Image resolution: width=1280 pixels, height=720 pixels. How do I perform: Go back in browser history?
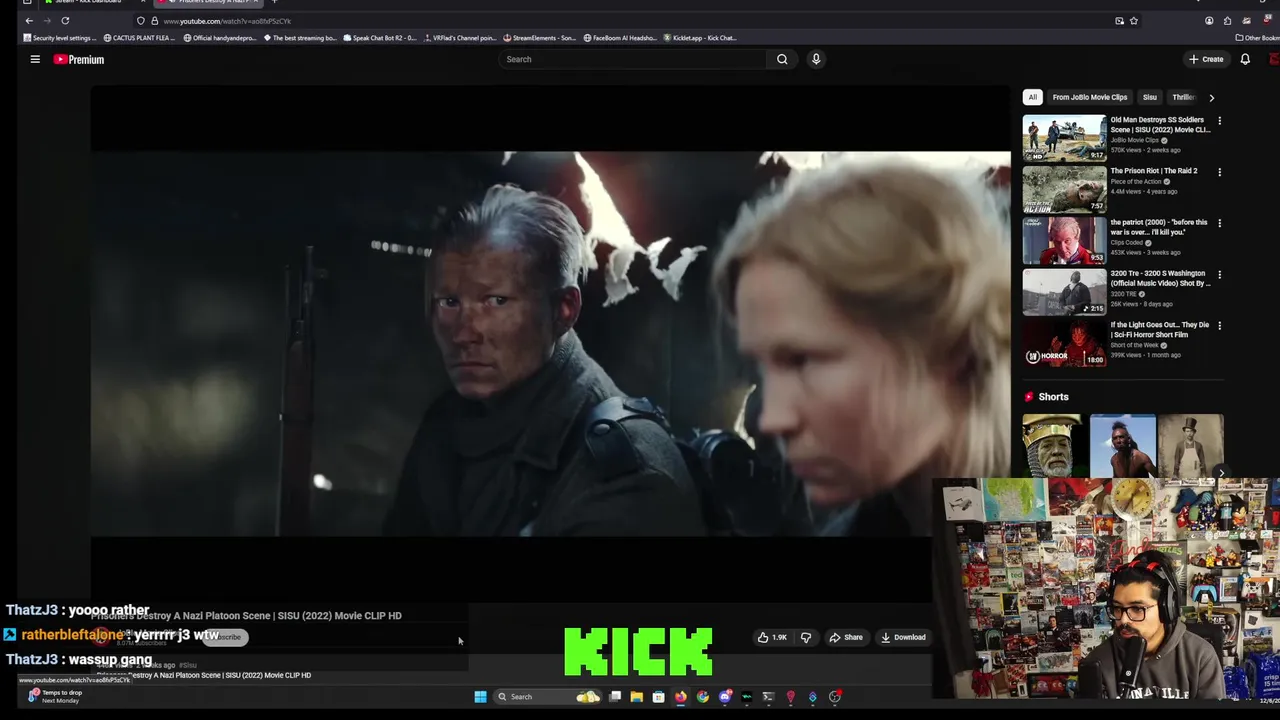[29, 21]
